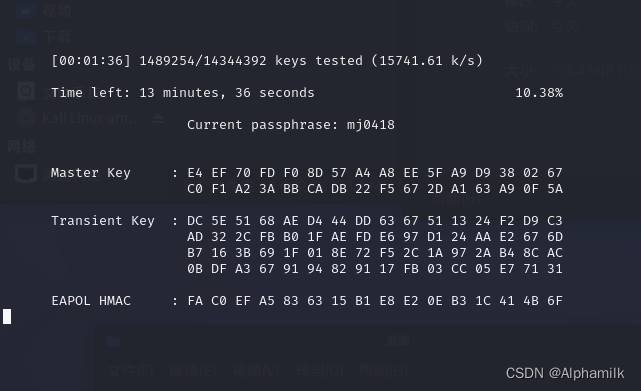Select the Kali Linux am... device entry
This screenshot has height=391, width=641.
click(92, 119)
